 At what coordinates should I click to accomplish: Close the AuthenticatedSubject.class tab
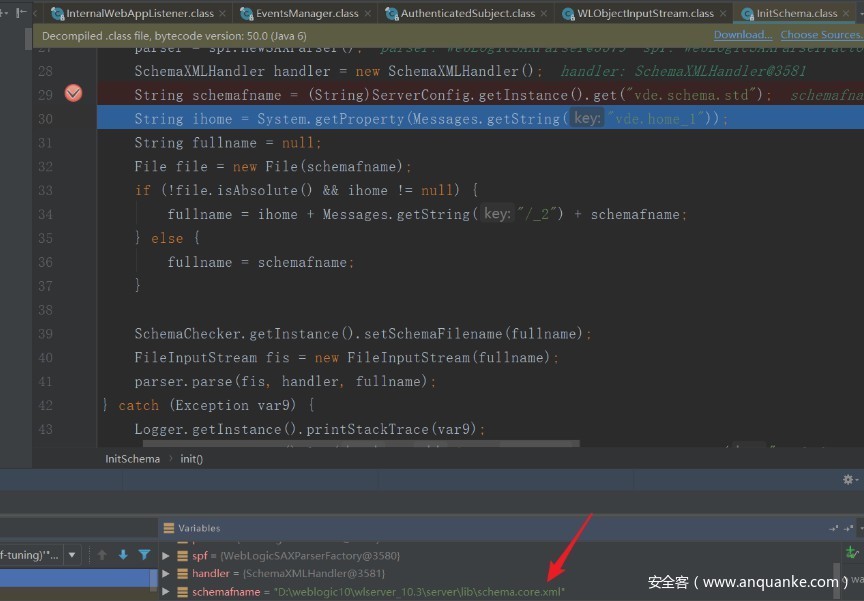click(544, 14)
